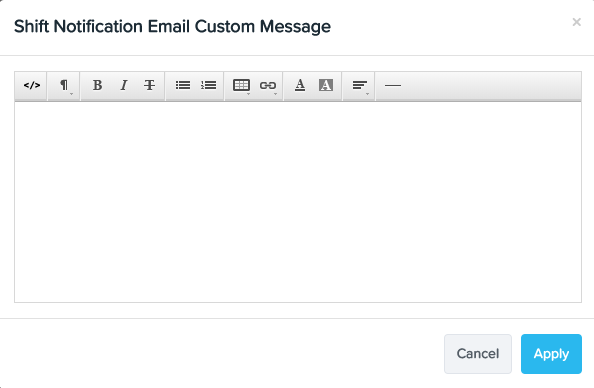Expand the text alignment options
594x388 pixels.
(x=359, y=86)
